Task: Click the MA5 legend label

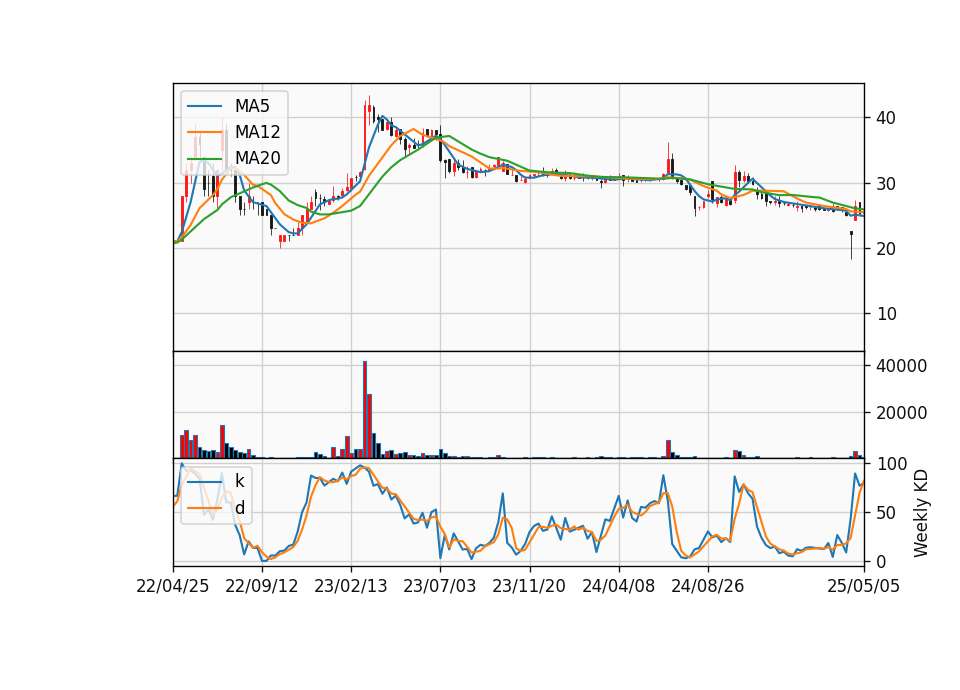Action: coord(252,106)
